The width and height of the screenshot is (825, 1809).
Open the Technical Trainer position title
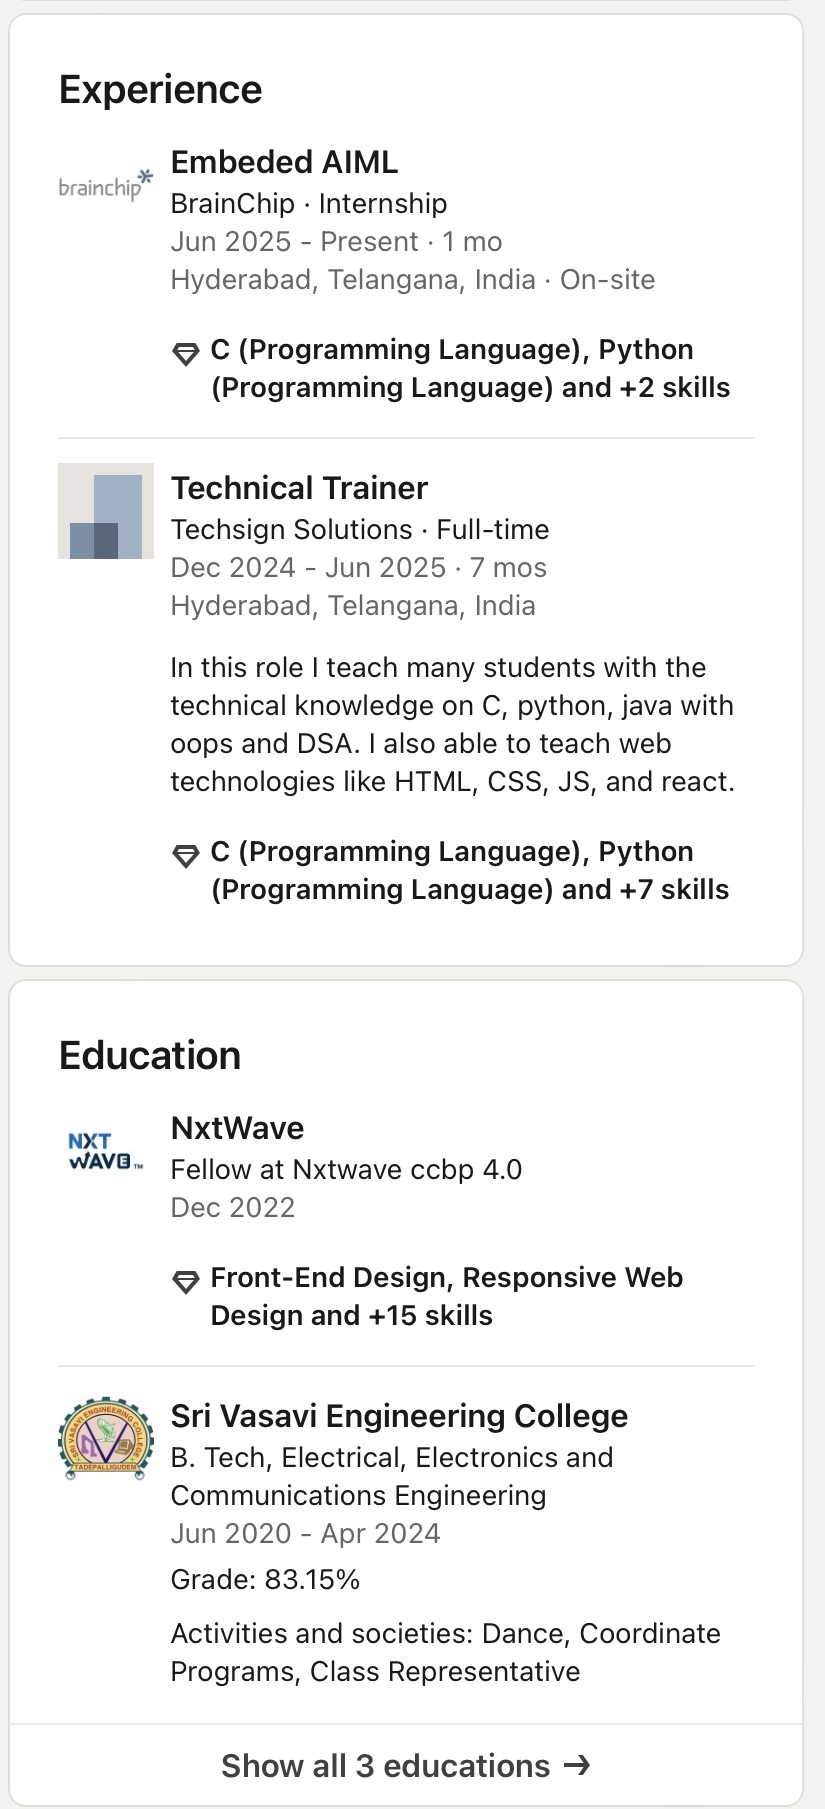pos(299,488)
